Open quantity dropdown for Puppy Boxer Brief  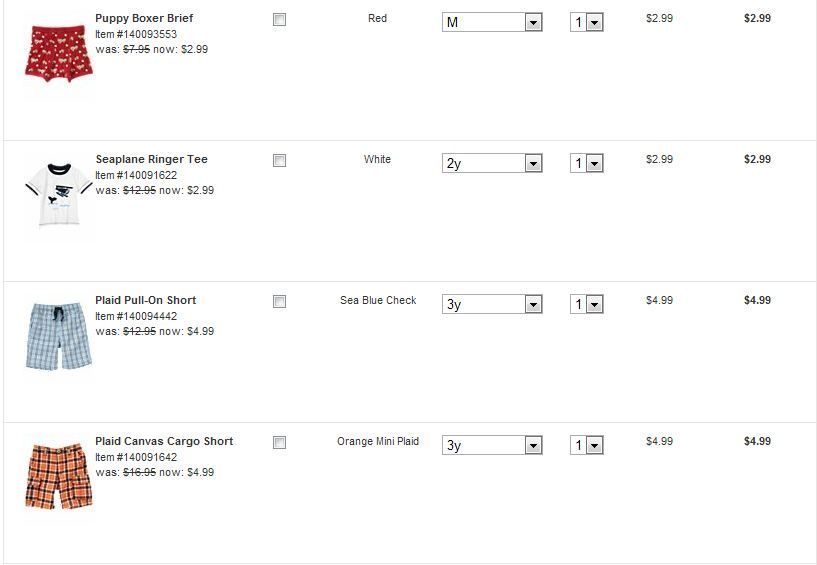(x=587, y=22)
